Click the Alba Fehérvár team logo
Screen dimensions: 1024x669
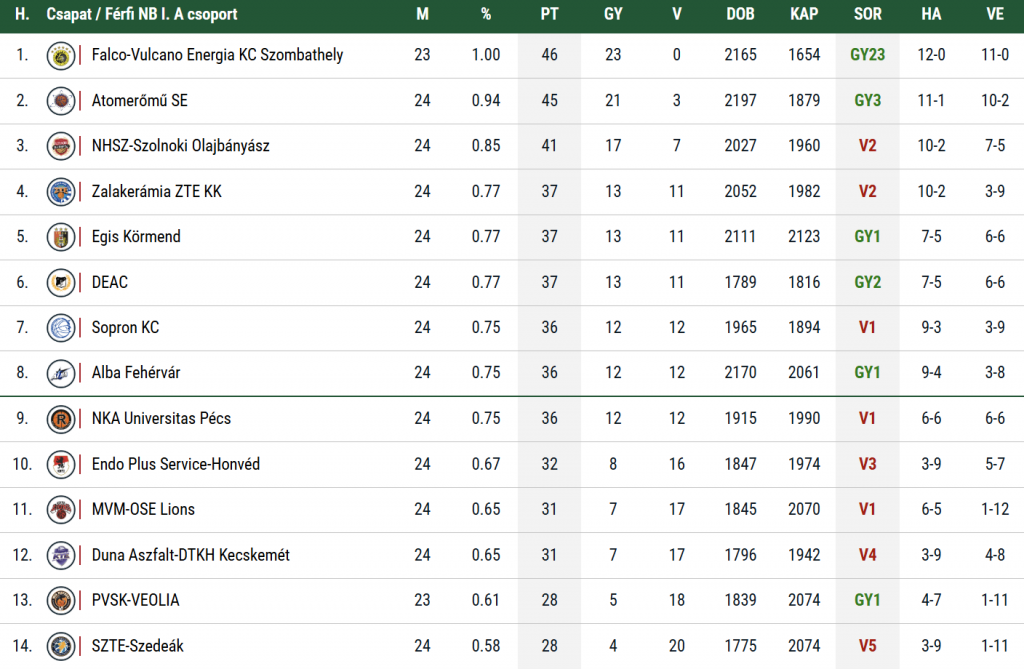(61, 373)
